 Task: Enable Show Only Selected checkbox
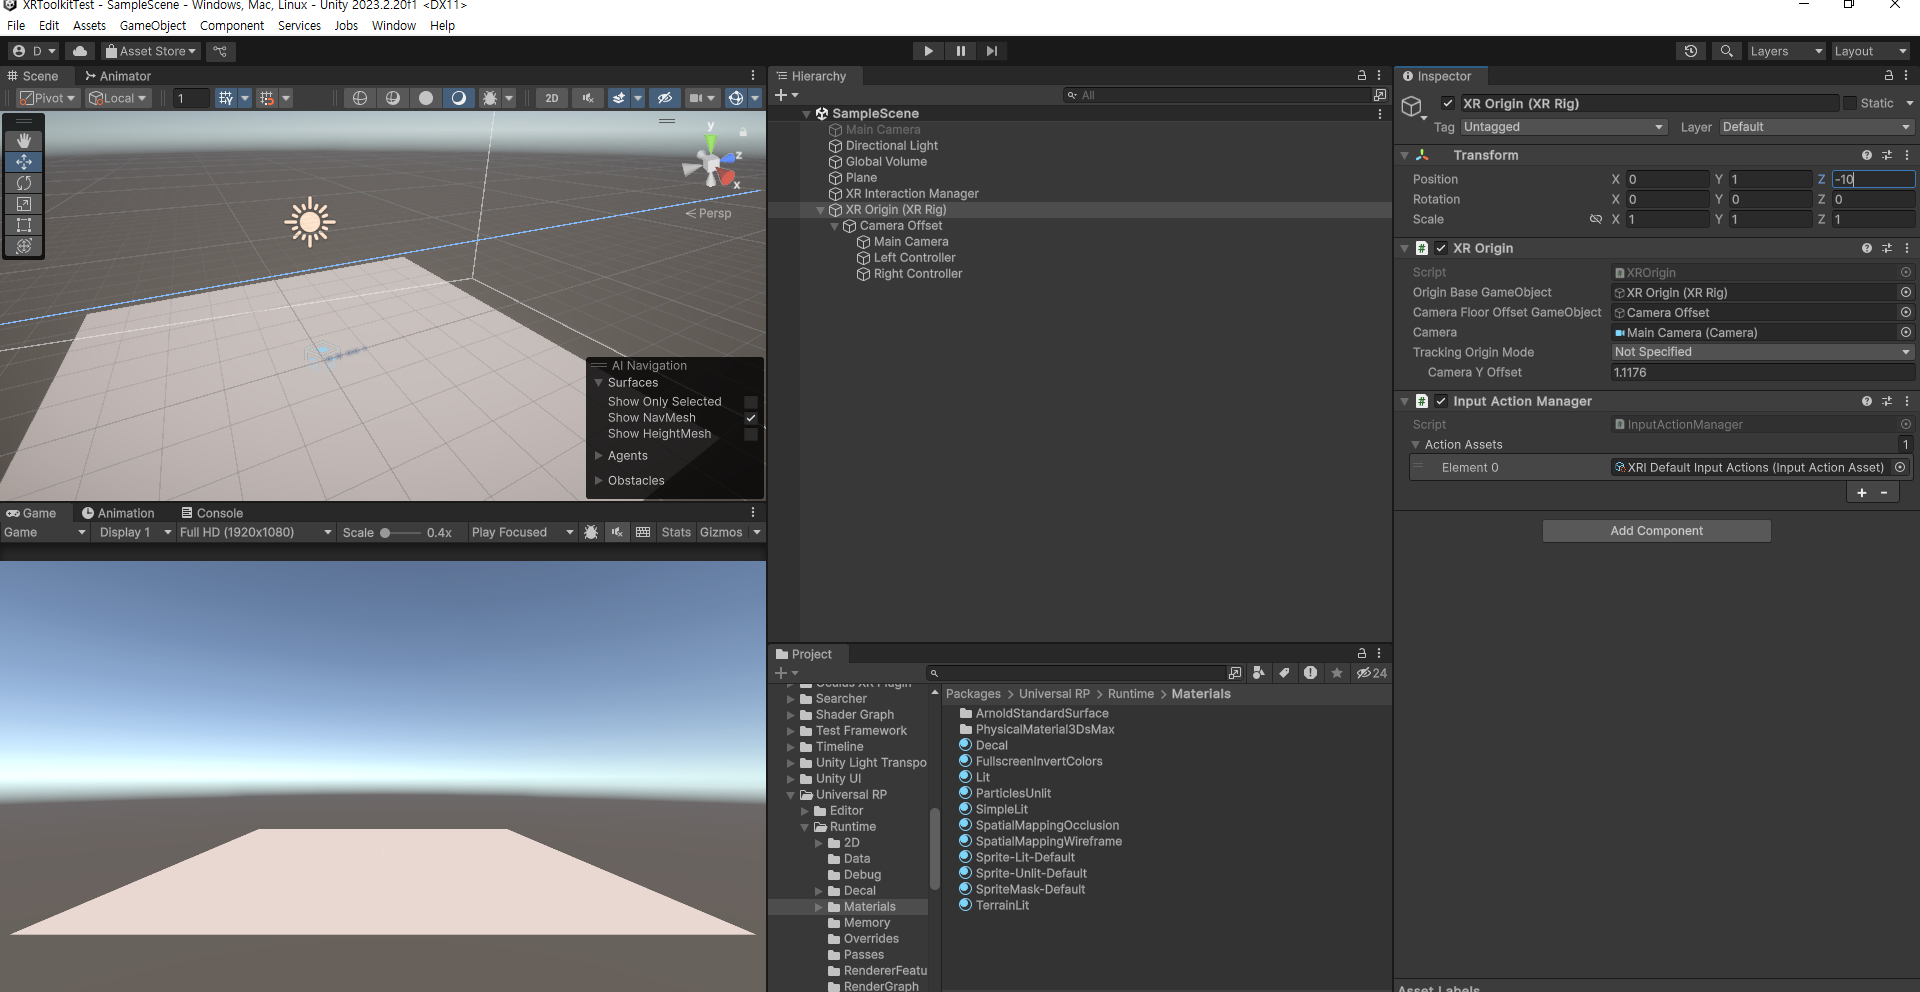tap(751, 402)
